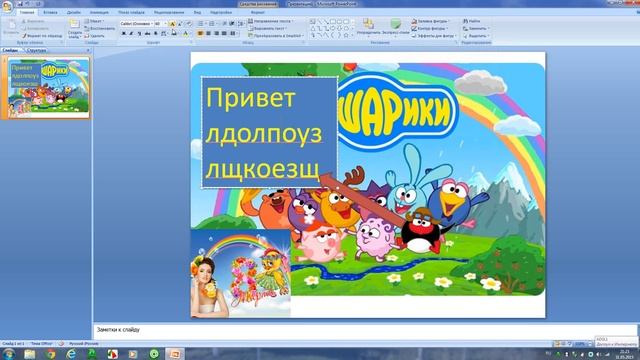
Task: Click the text box containing Привет
Action: 269,133
